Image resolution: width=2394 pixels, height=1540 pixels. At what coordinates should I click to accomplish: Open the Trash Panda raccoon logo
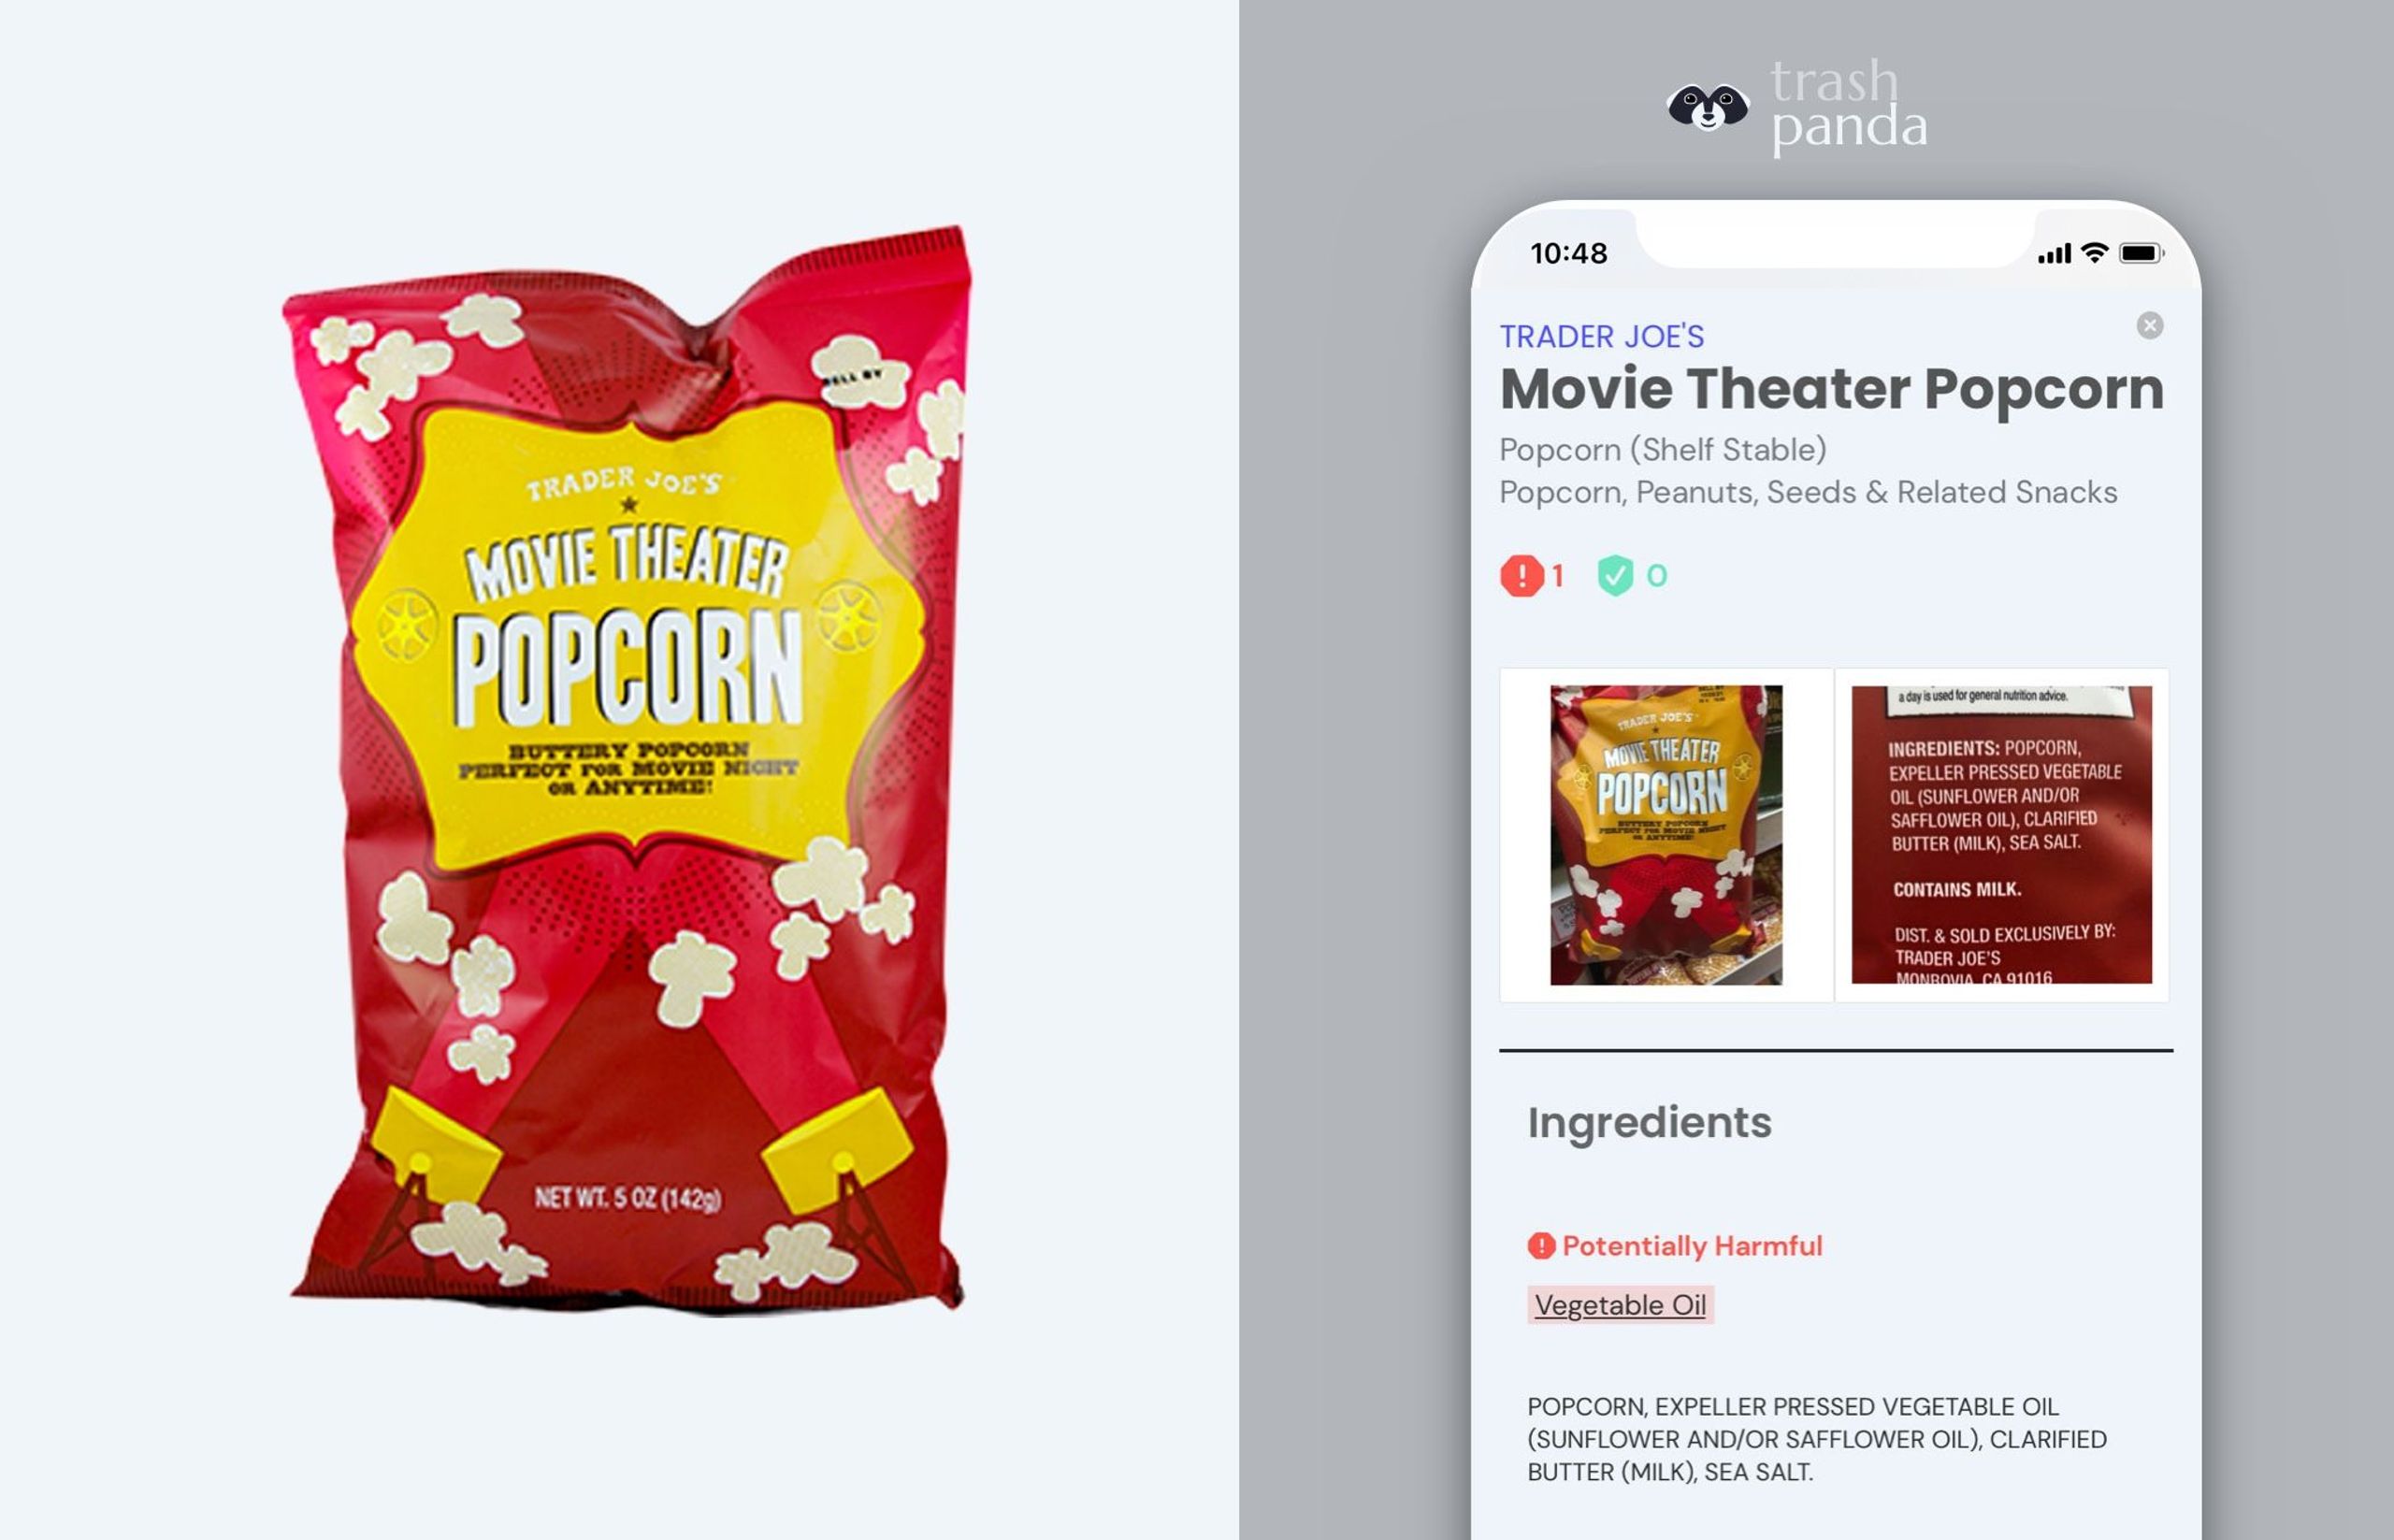click(x=1708, y=107)
